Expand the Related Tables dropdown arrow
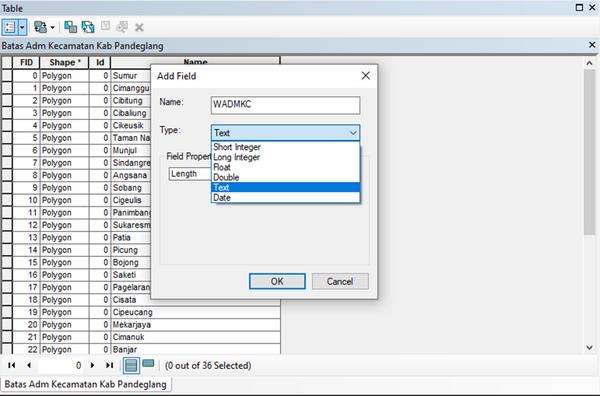The width and height of the screenshot is (600, 396). pos(53,27)
